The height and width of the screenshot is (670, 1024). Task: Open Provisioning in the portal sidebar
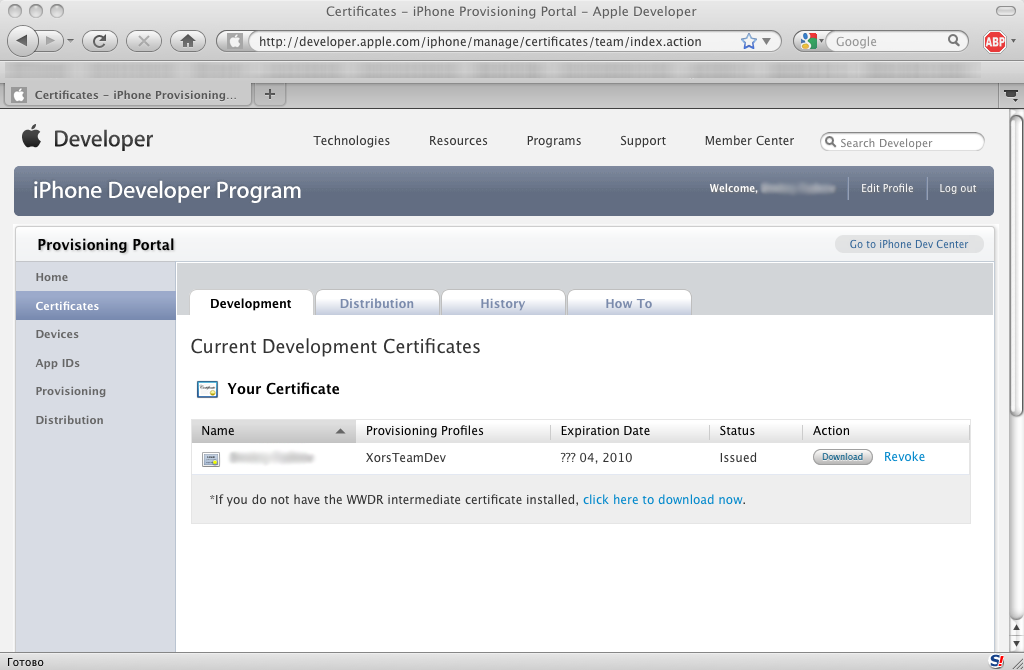95,391
